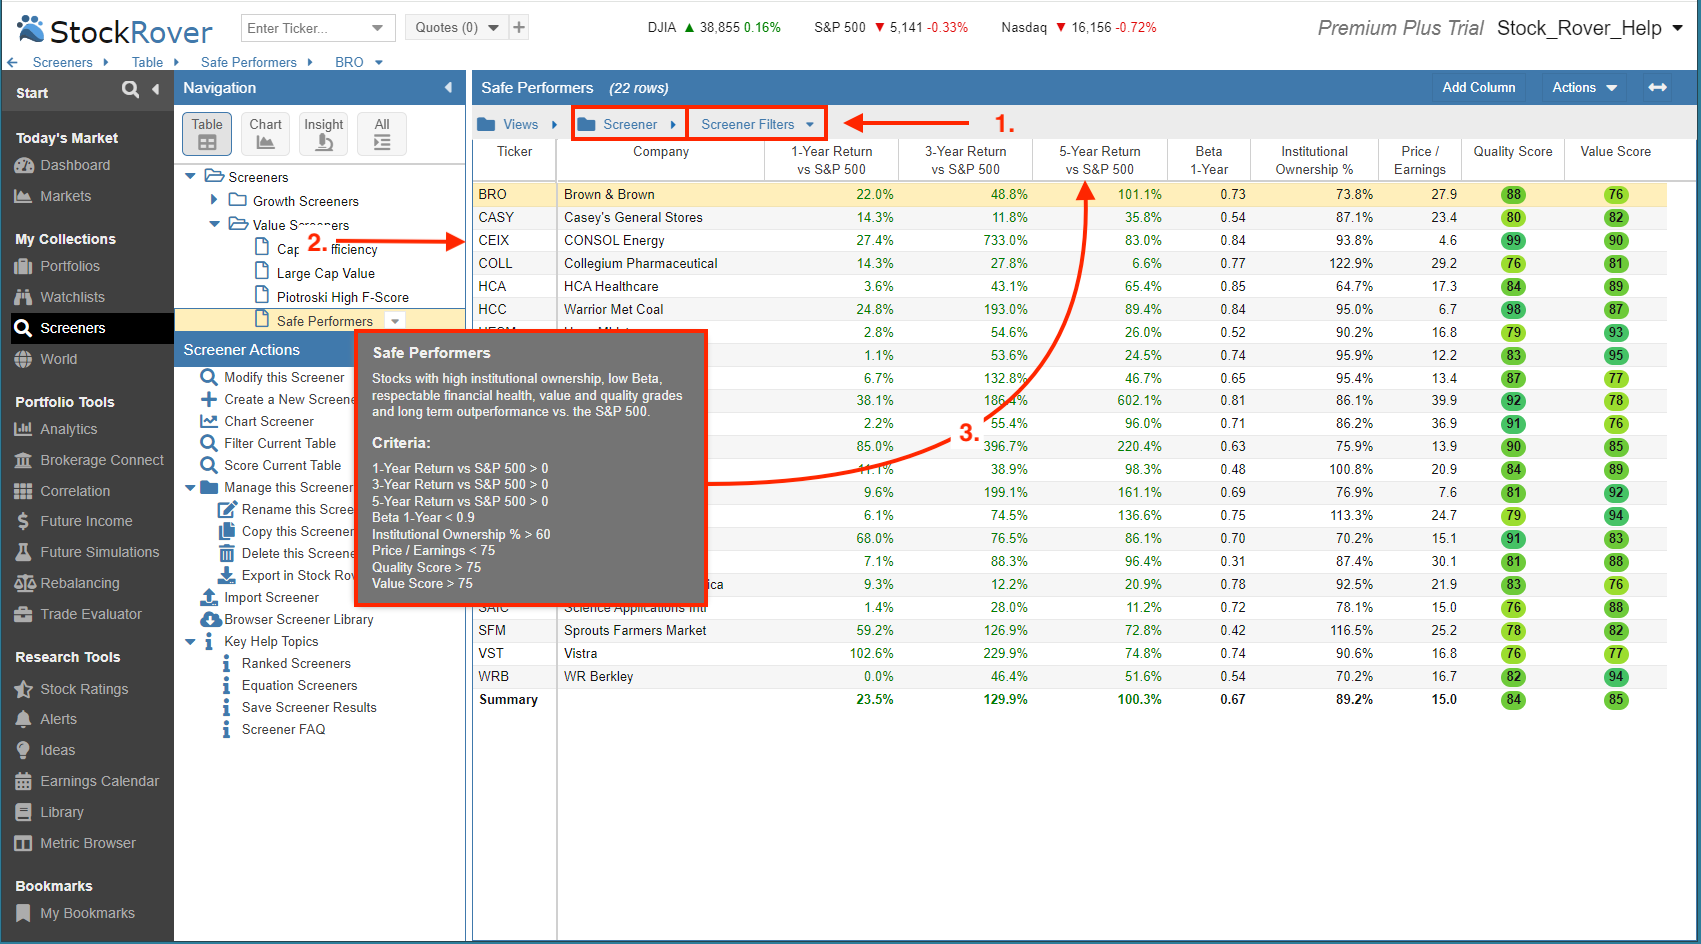Sort by Quality Score column header
The image size is (1701, 944).
[1512, 152]
